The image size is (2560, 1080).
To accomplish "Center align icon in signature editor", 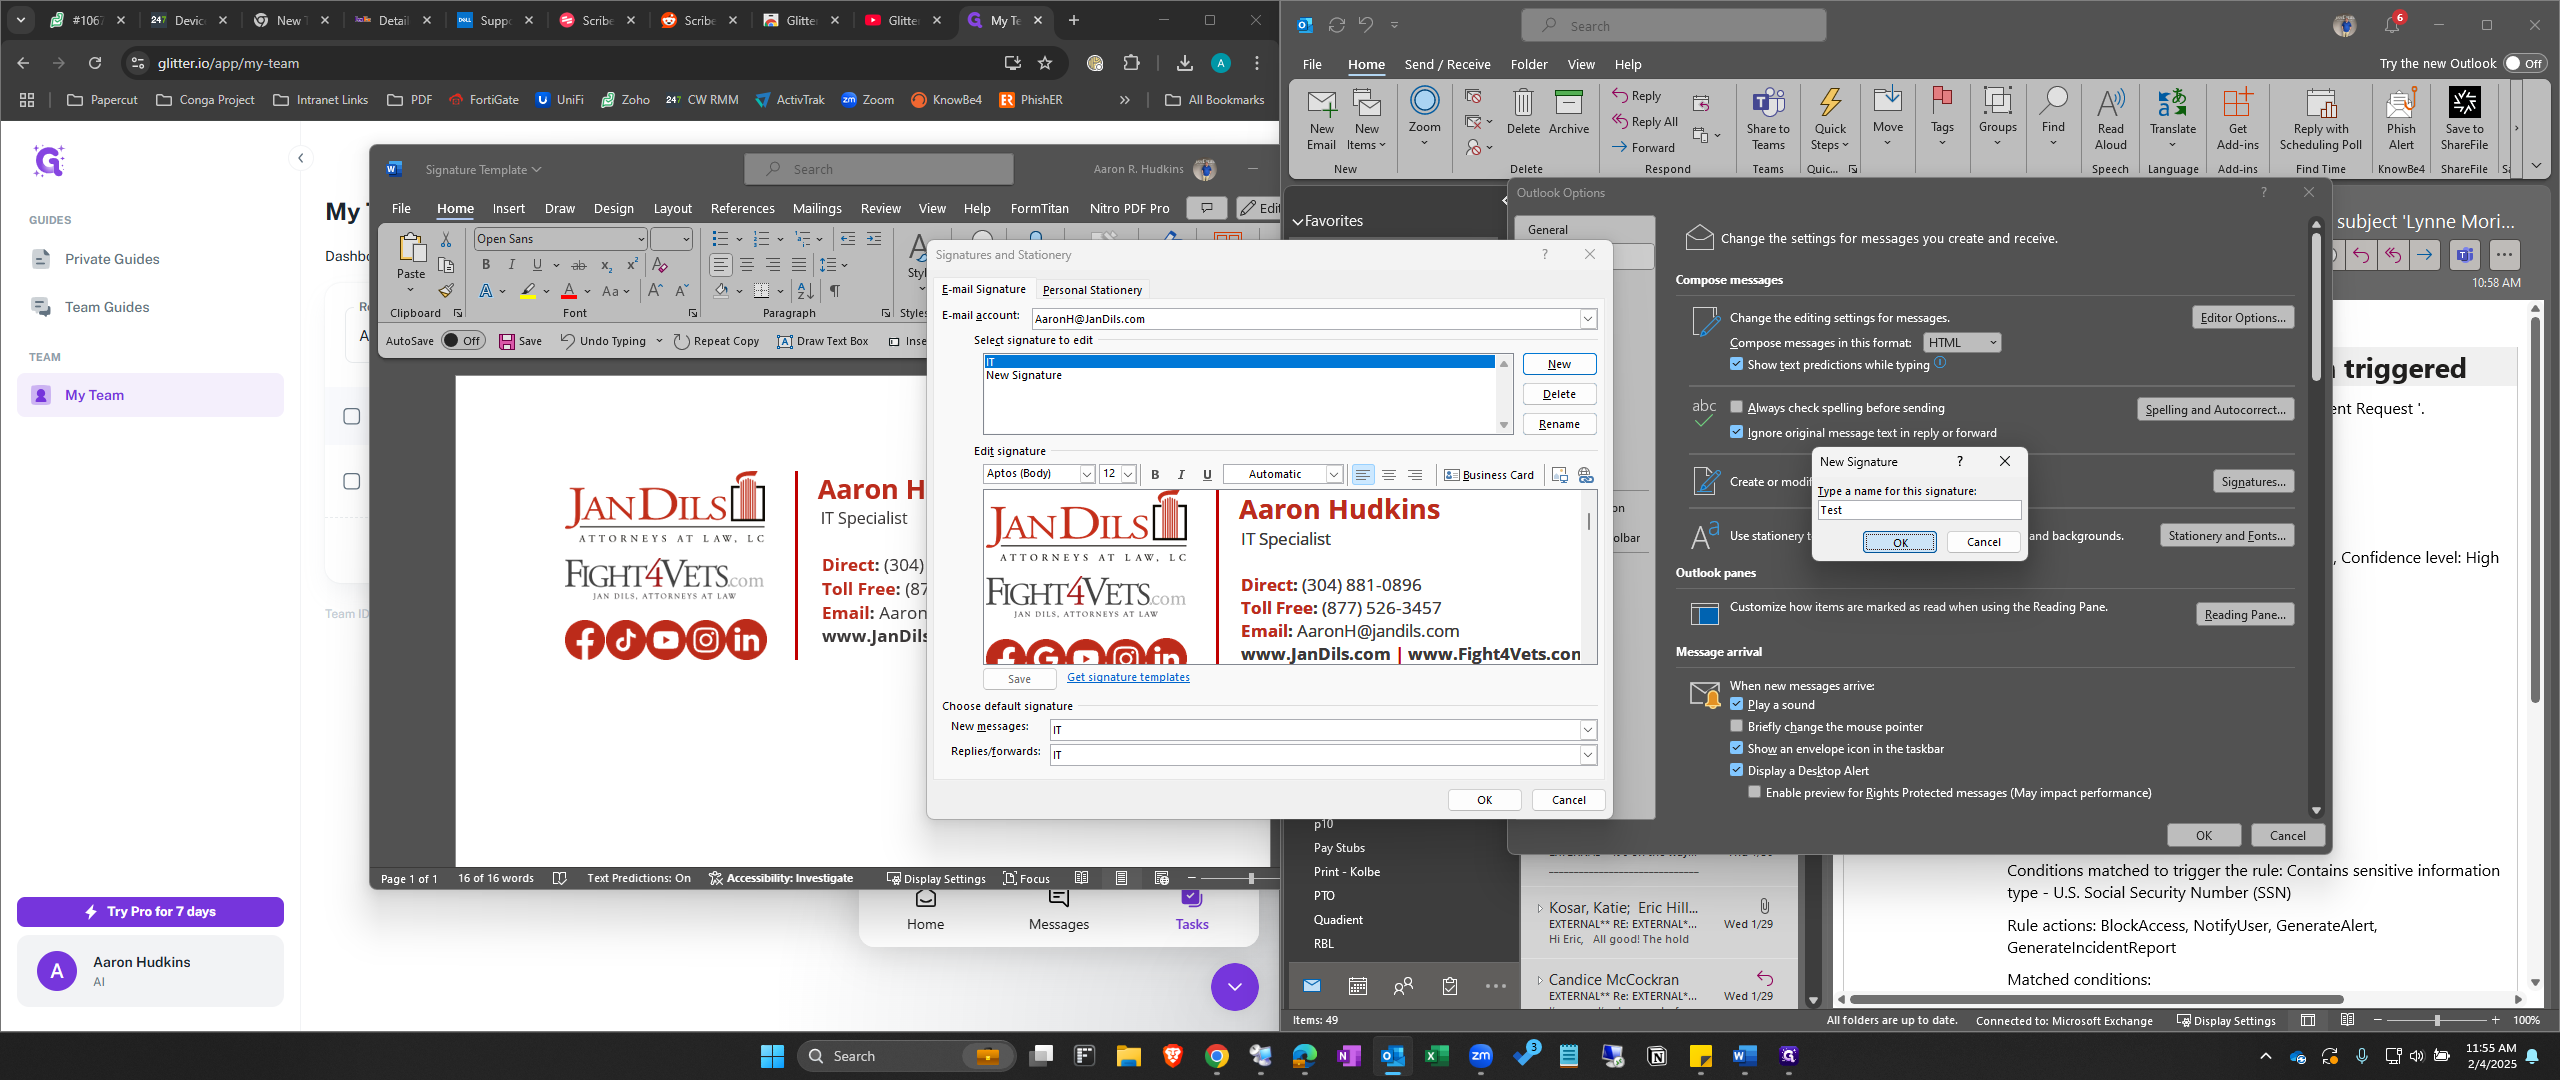I will pos(1389,475).
